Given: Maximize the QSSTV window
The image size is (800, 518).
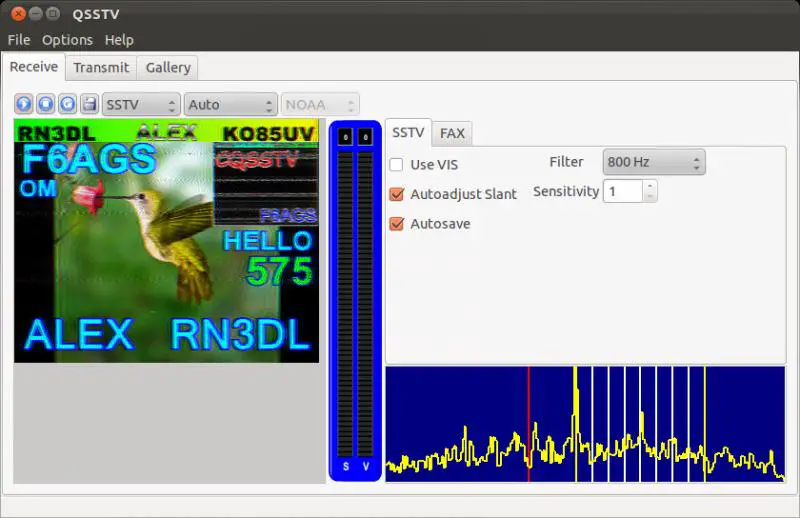Looking at the screenshot, I should tap(53, 14).
